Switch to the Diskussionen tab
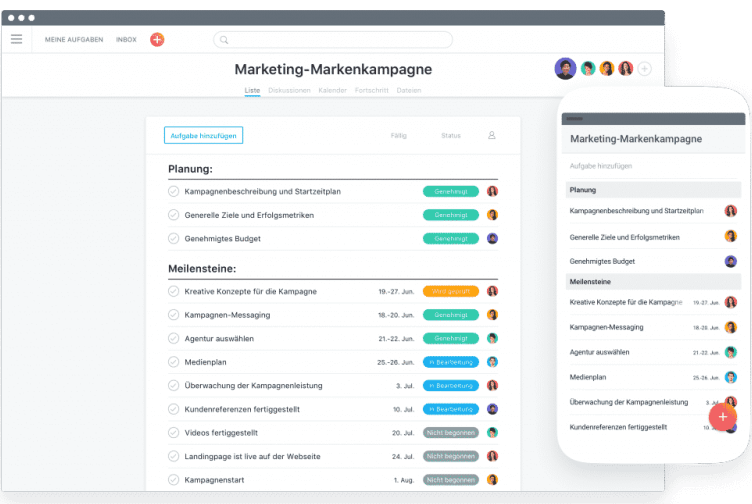 point(289,90)
